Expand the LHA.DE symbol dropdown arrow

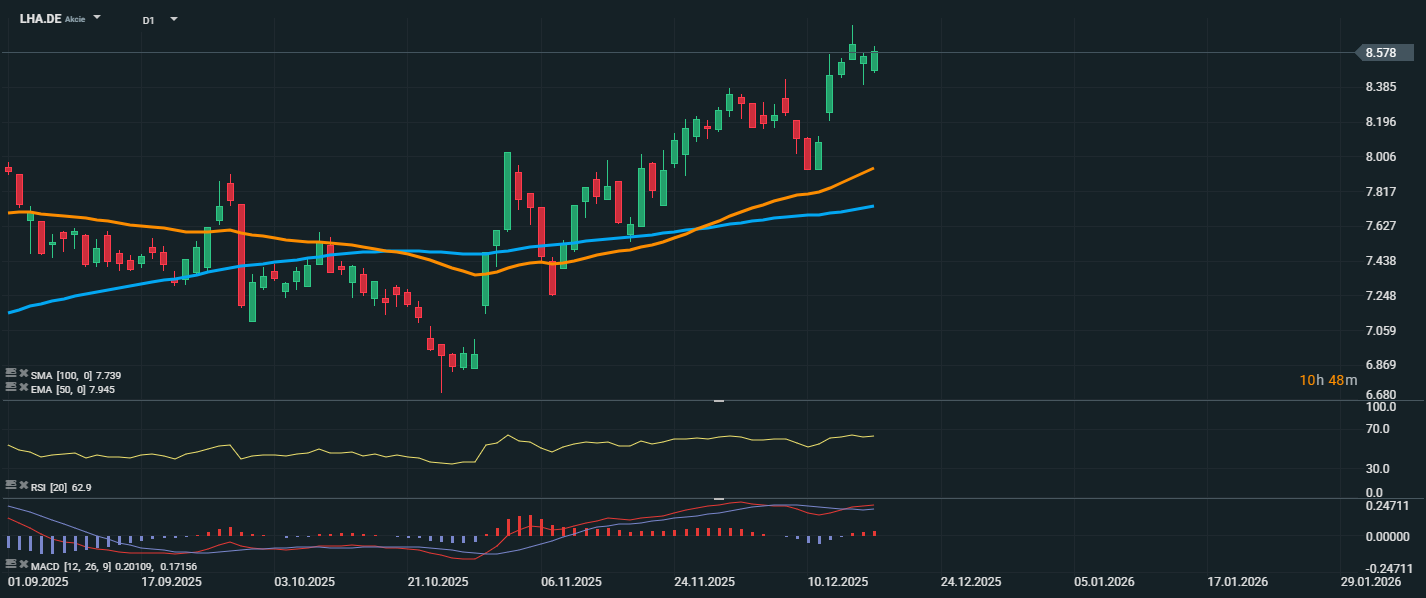pos(97,19)
